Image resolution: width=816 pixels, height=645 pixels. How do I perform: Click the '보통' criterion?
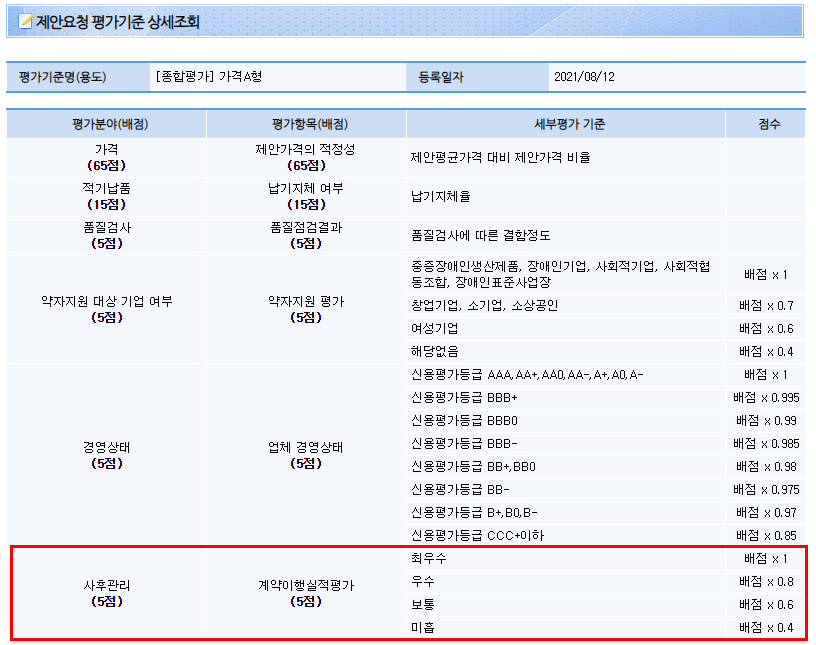coord(423,604)
